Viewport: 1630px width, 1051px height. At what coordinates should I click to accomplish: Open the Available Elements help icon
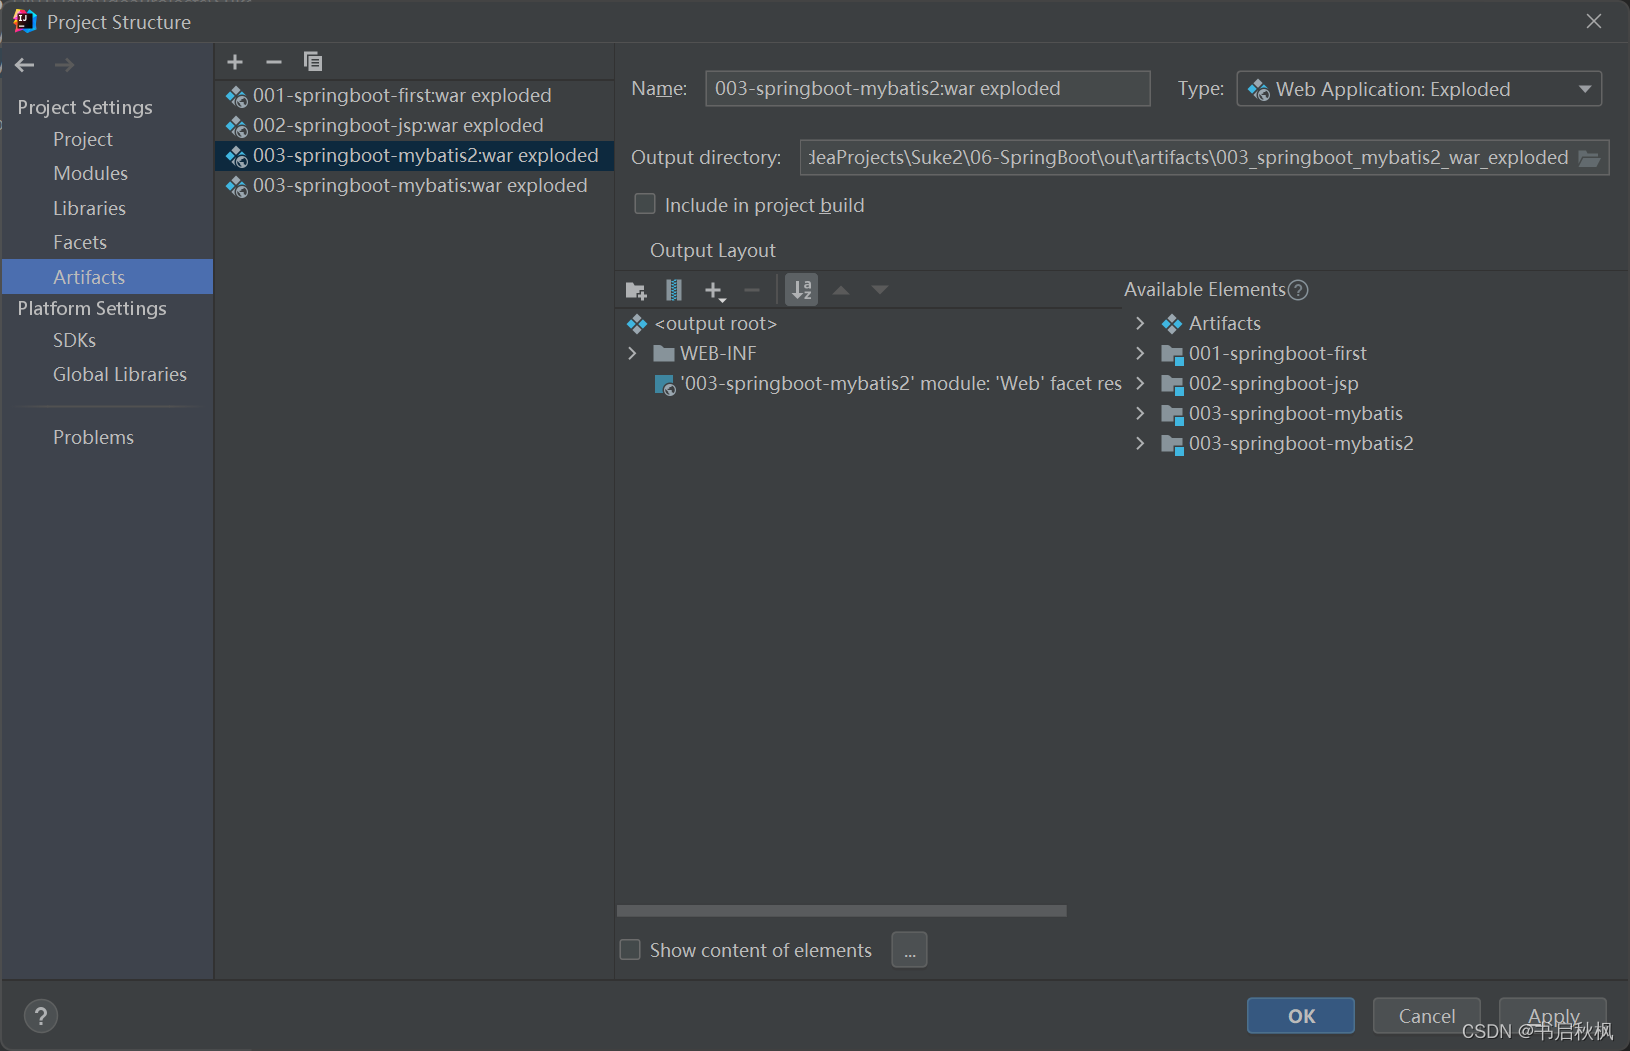coord(1298,290)
